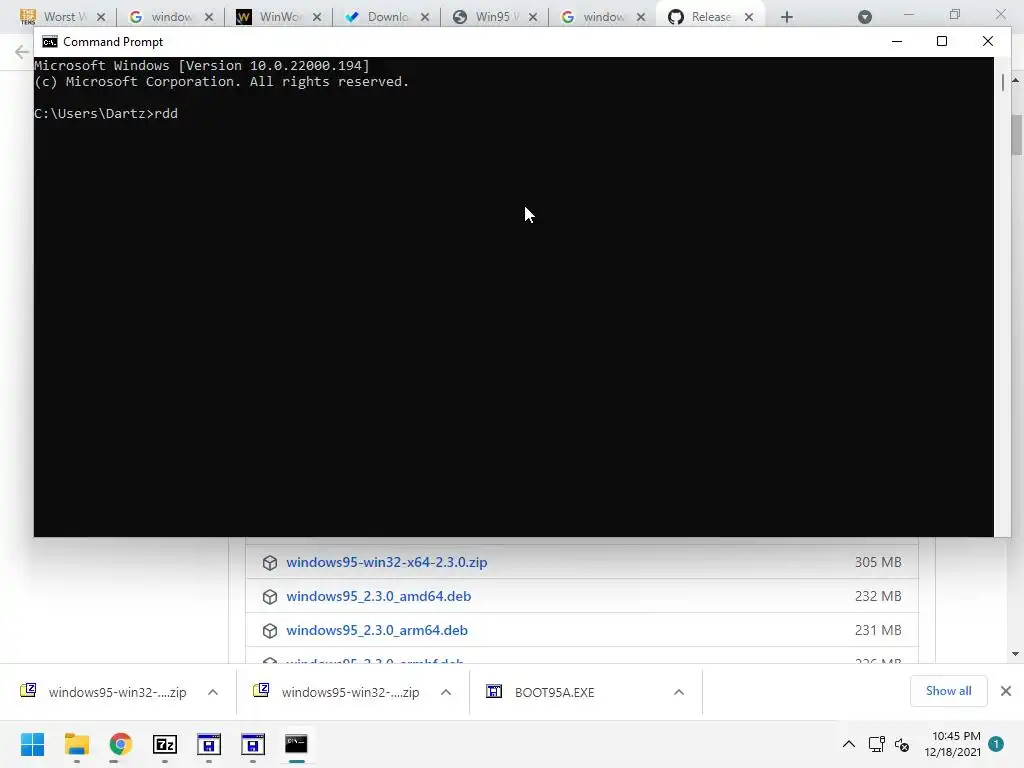Download windows95_2.3.0_amd64.deb
The width and height of the screenshot is (1024, 768).
[x=379, y=596]
